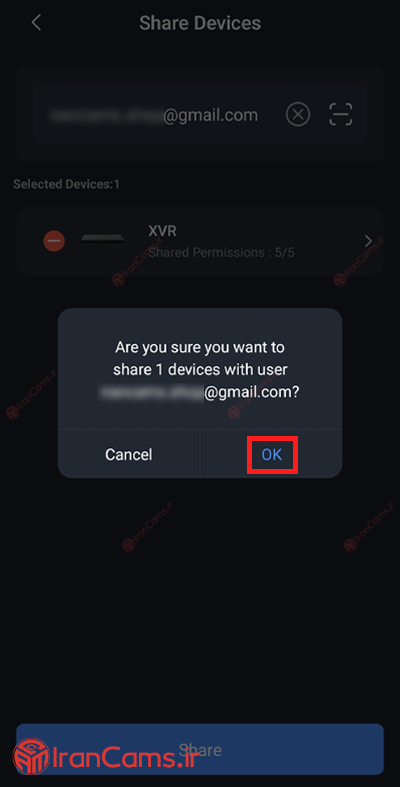This screenshot has height=787, width=400.
Task: Remove XVR using the red minus icon
Action: [x=54, y=241]
